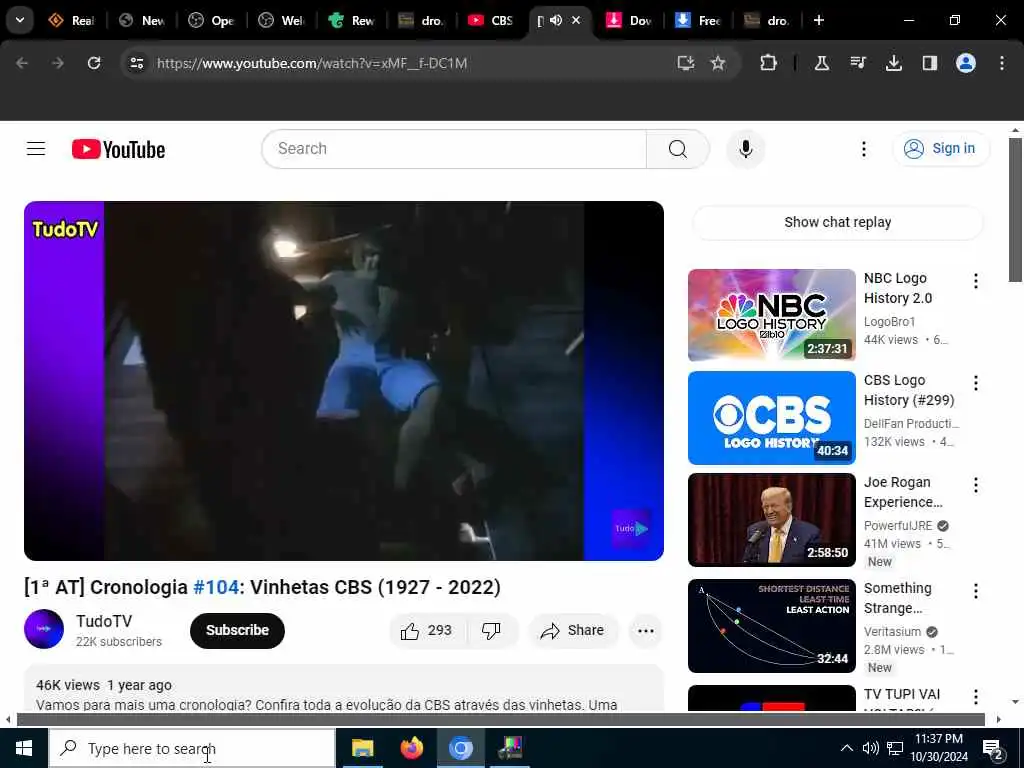Share this video

(x=573, y=631)
